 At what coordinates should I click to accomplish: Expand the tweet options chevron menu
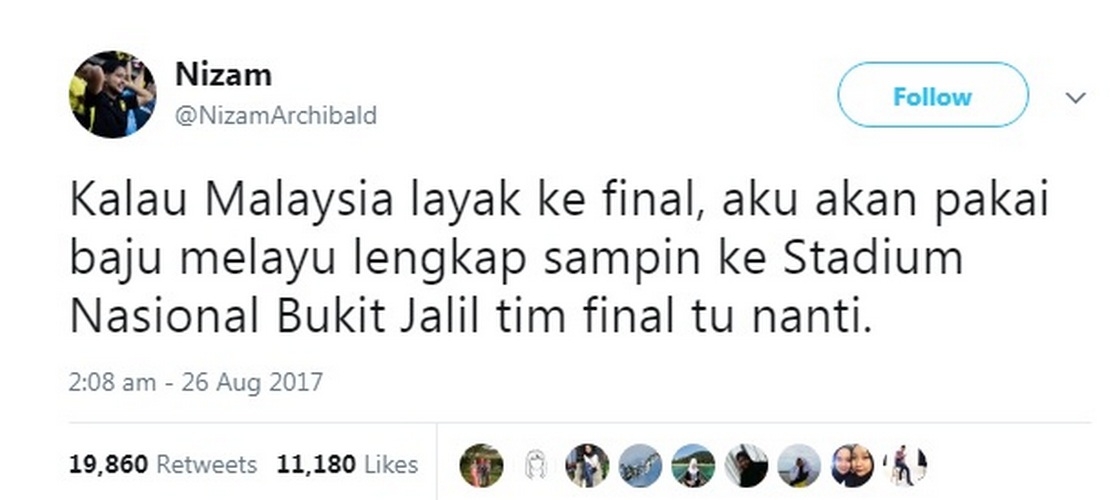click(1076, 98)
